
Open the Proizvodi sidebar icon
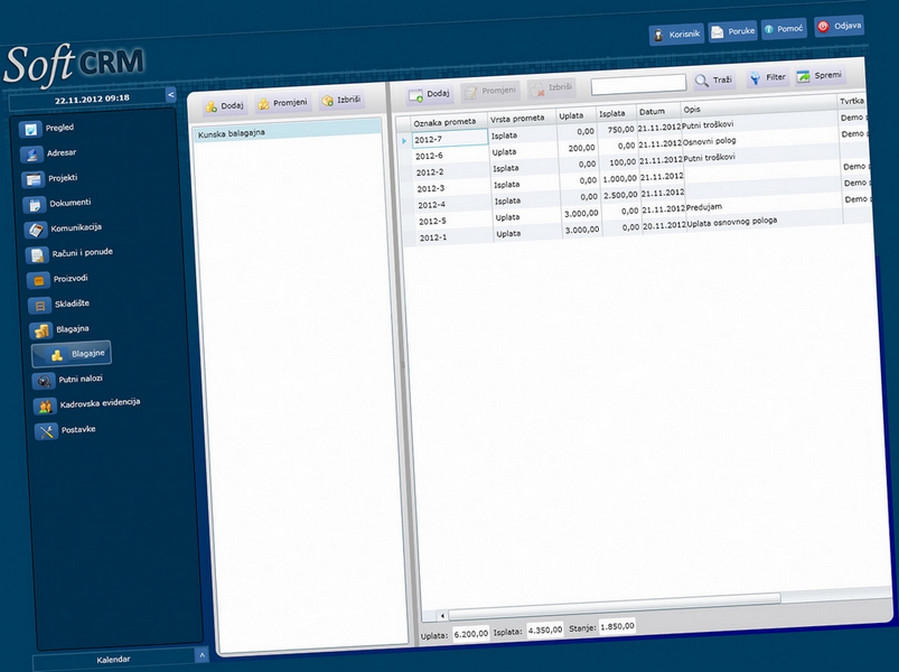click(38, 280)
